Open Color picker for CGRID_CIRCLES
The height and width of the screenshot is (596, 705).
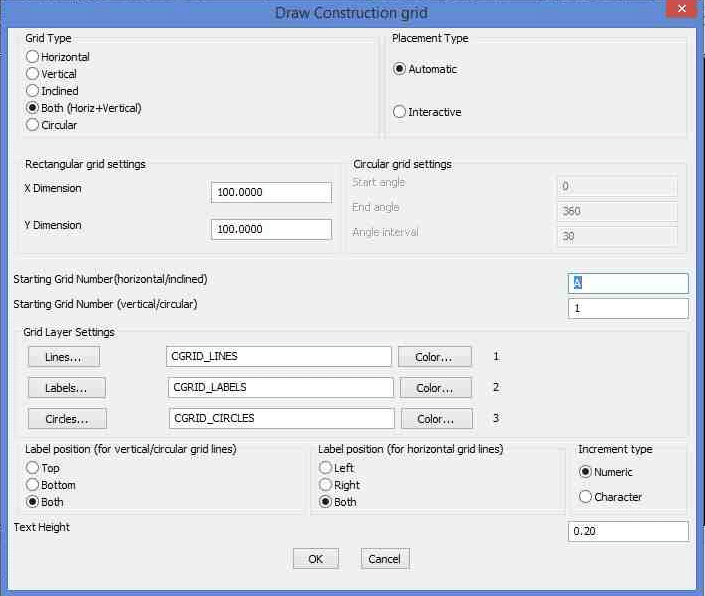click(435, 419)
